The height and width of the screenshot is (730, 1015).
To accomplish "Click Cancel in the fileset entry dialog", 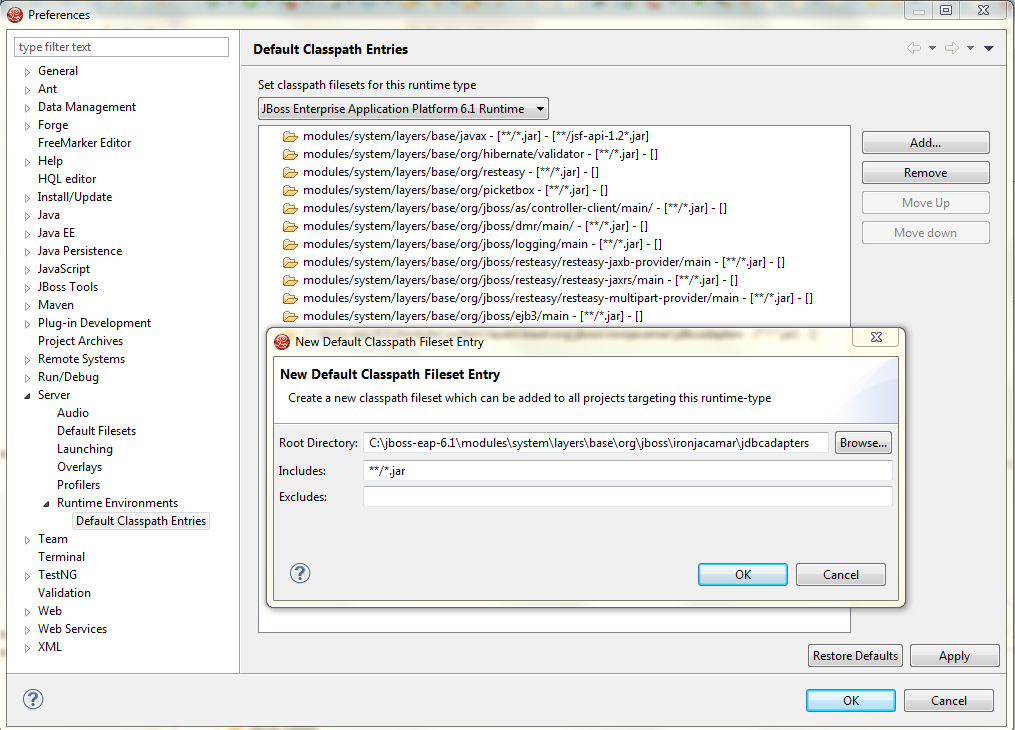I will pos(840,575).
